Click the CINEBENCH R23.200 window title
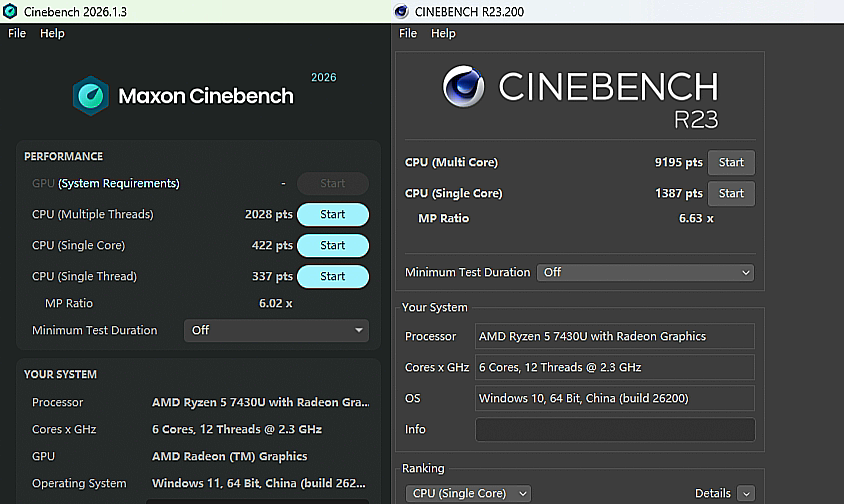The image size is (844, 504). (469, 12)
